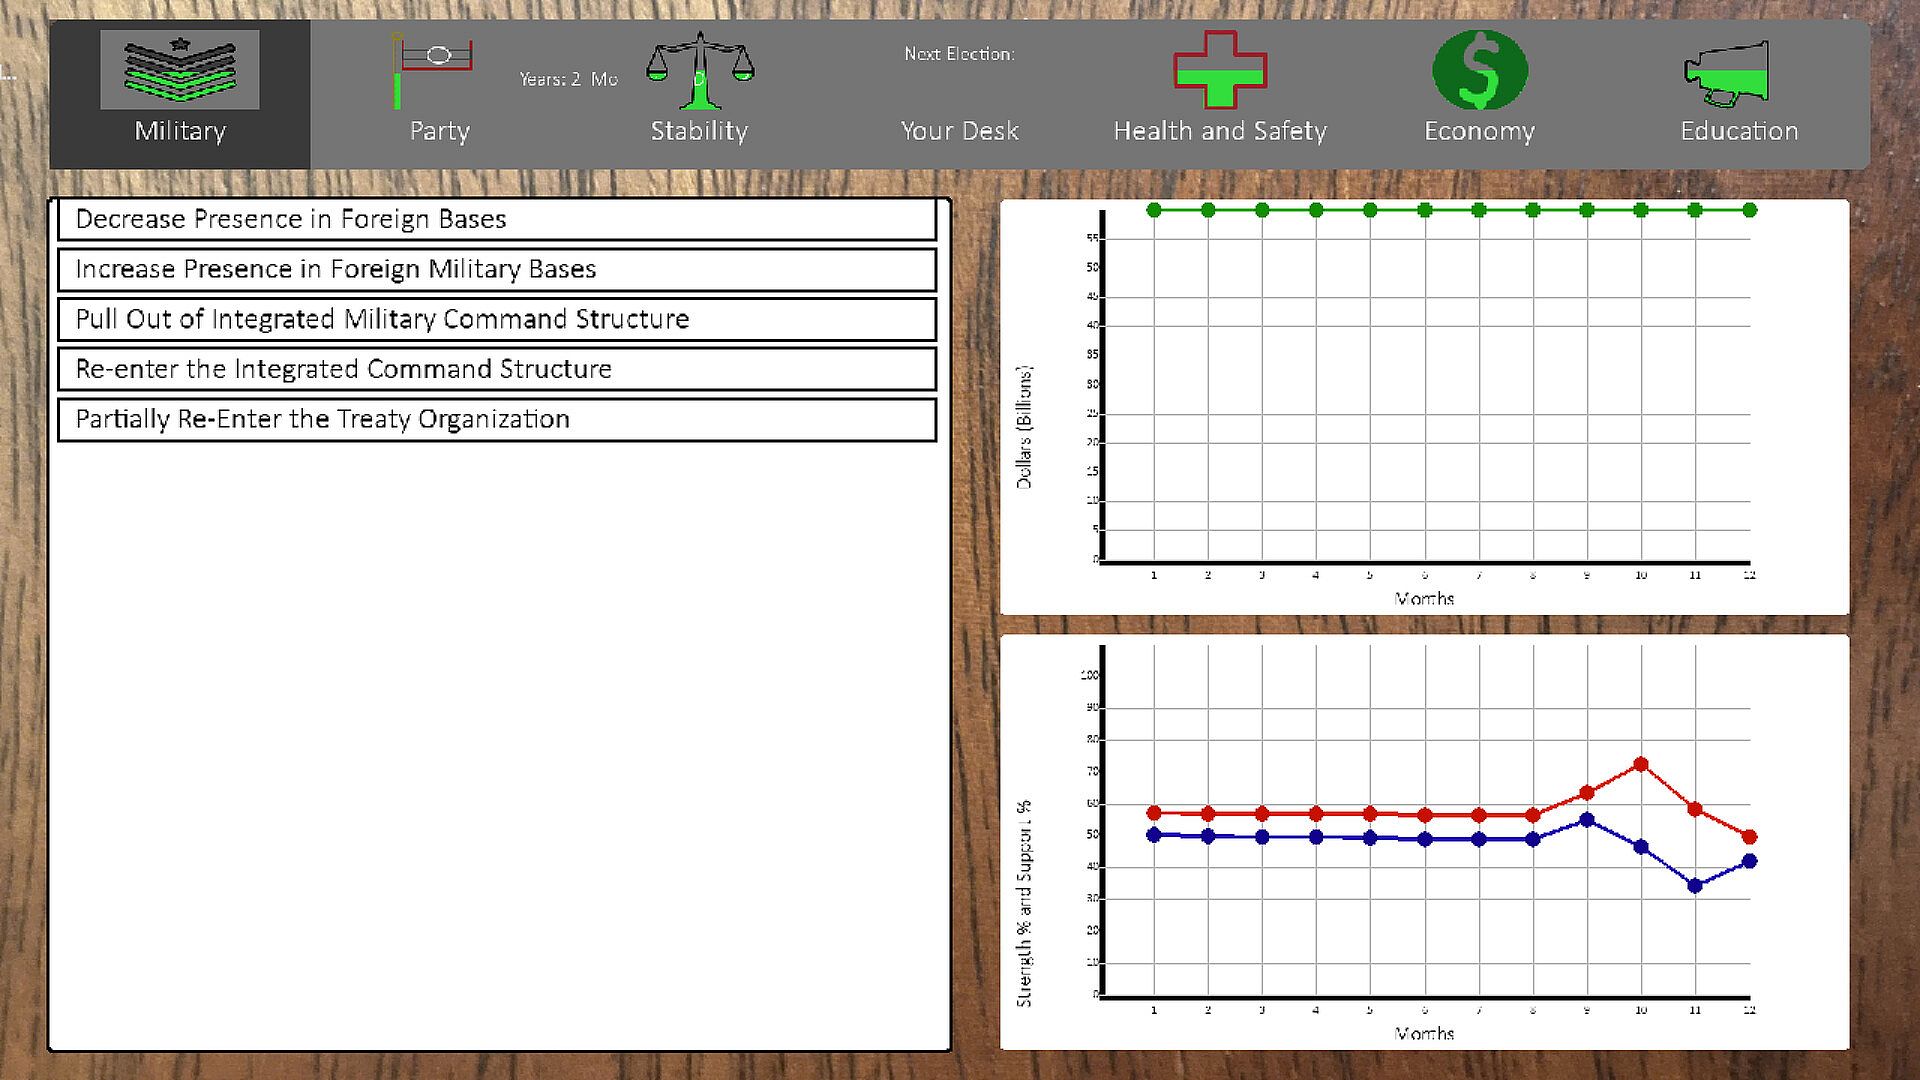Open the Party flag icon
Screen dimensions: 1920x1080
point(433,70)
